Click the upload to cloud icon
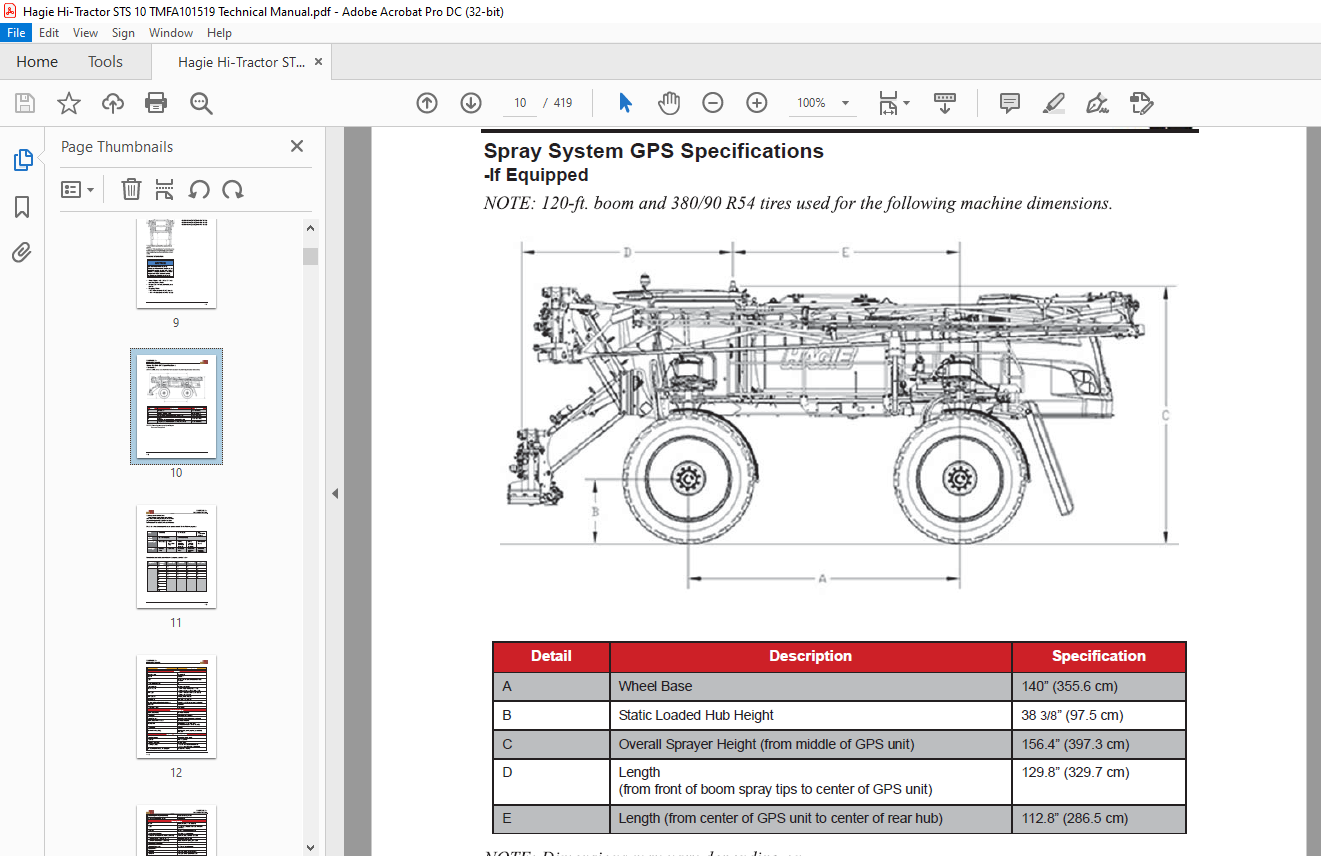Image resolution: width=1321 pixels, height=856 pixels. point(113,103)
